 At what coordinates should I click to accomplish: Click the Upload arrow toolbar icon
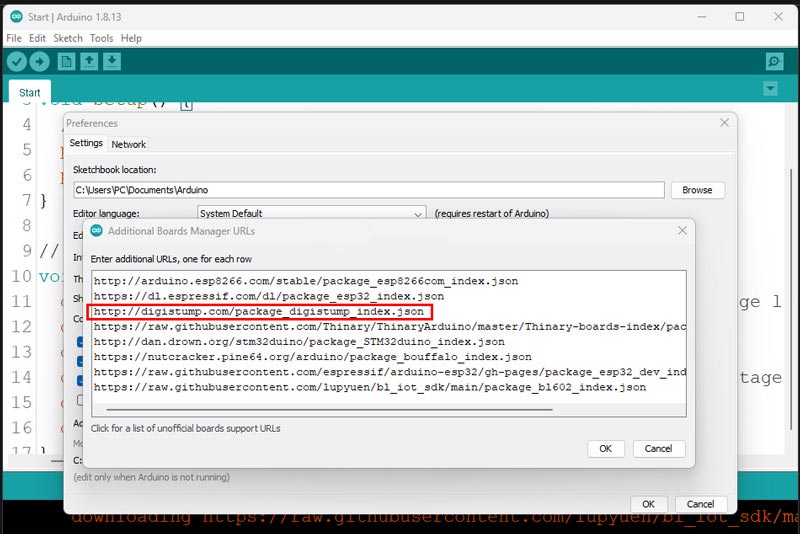tap(39, 62)
